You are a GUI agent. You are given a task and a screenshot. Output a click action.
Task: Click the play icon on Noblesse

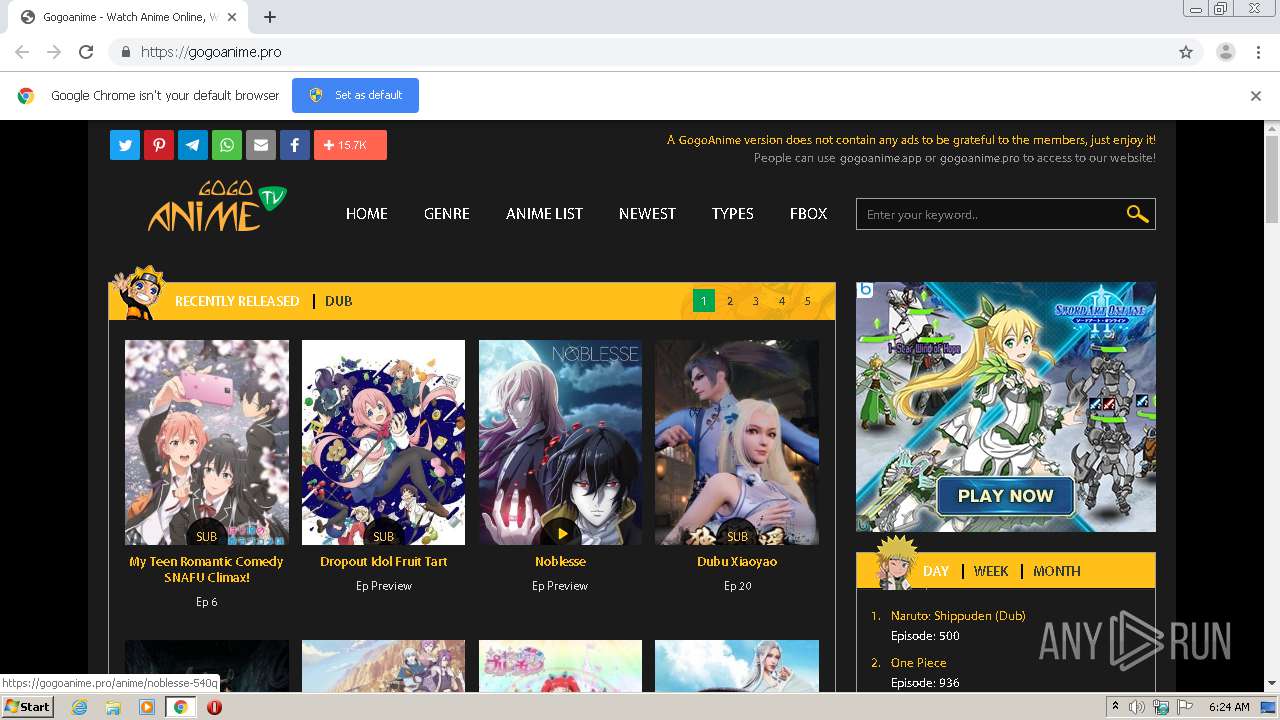tap(561, 534)
